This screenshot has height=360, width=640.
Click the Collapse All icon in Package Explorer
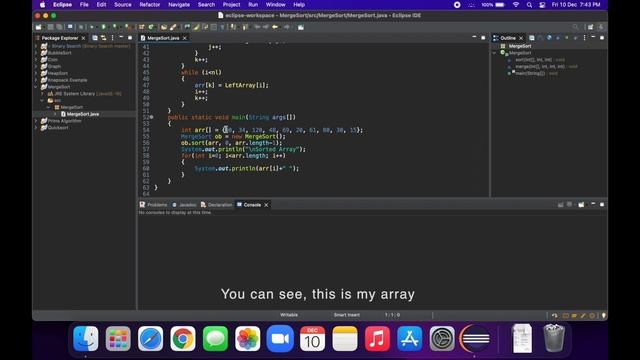95,38
